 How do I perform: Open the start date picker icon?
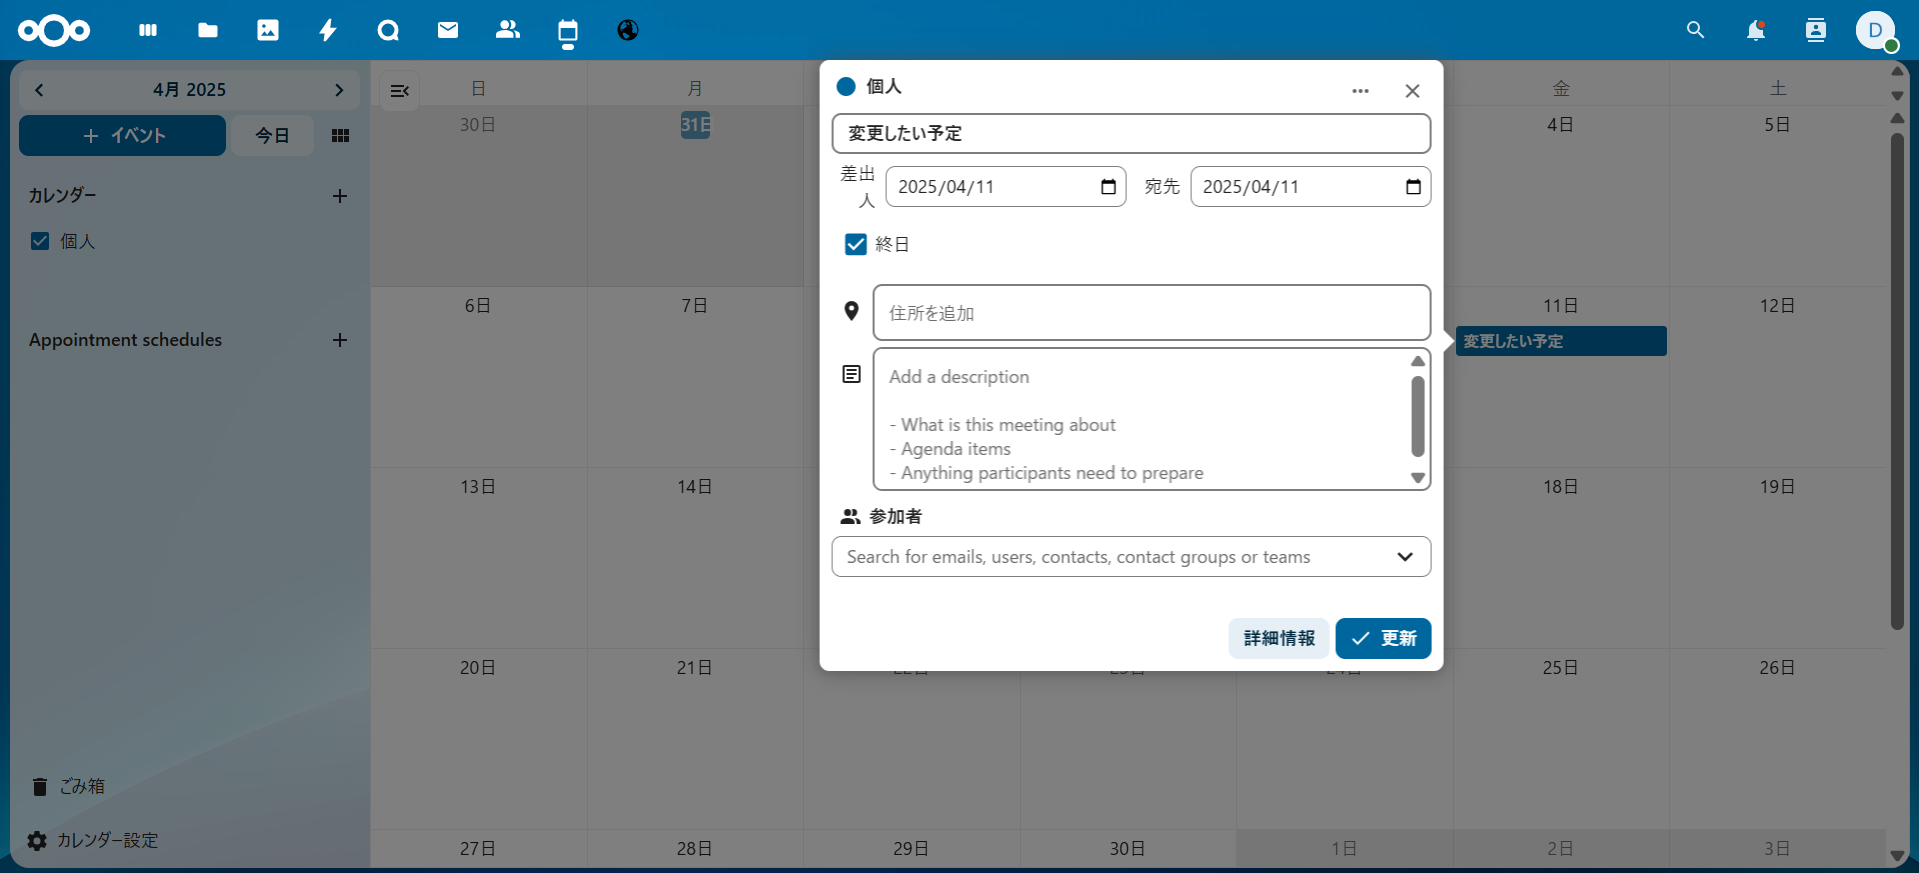coord(1108,187)
